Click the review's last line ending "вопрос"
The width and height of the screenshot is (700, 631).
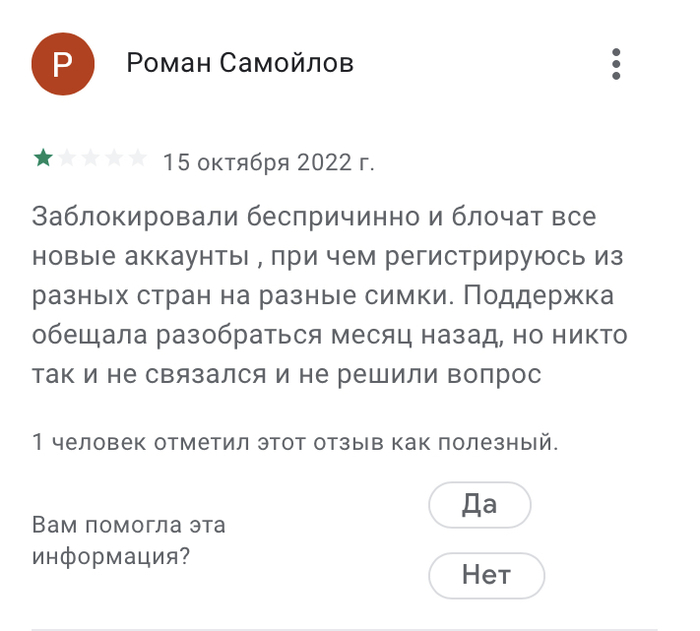[287, 376]
